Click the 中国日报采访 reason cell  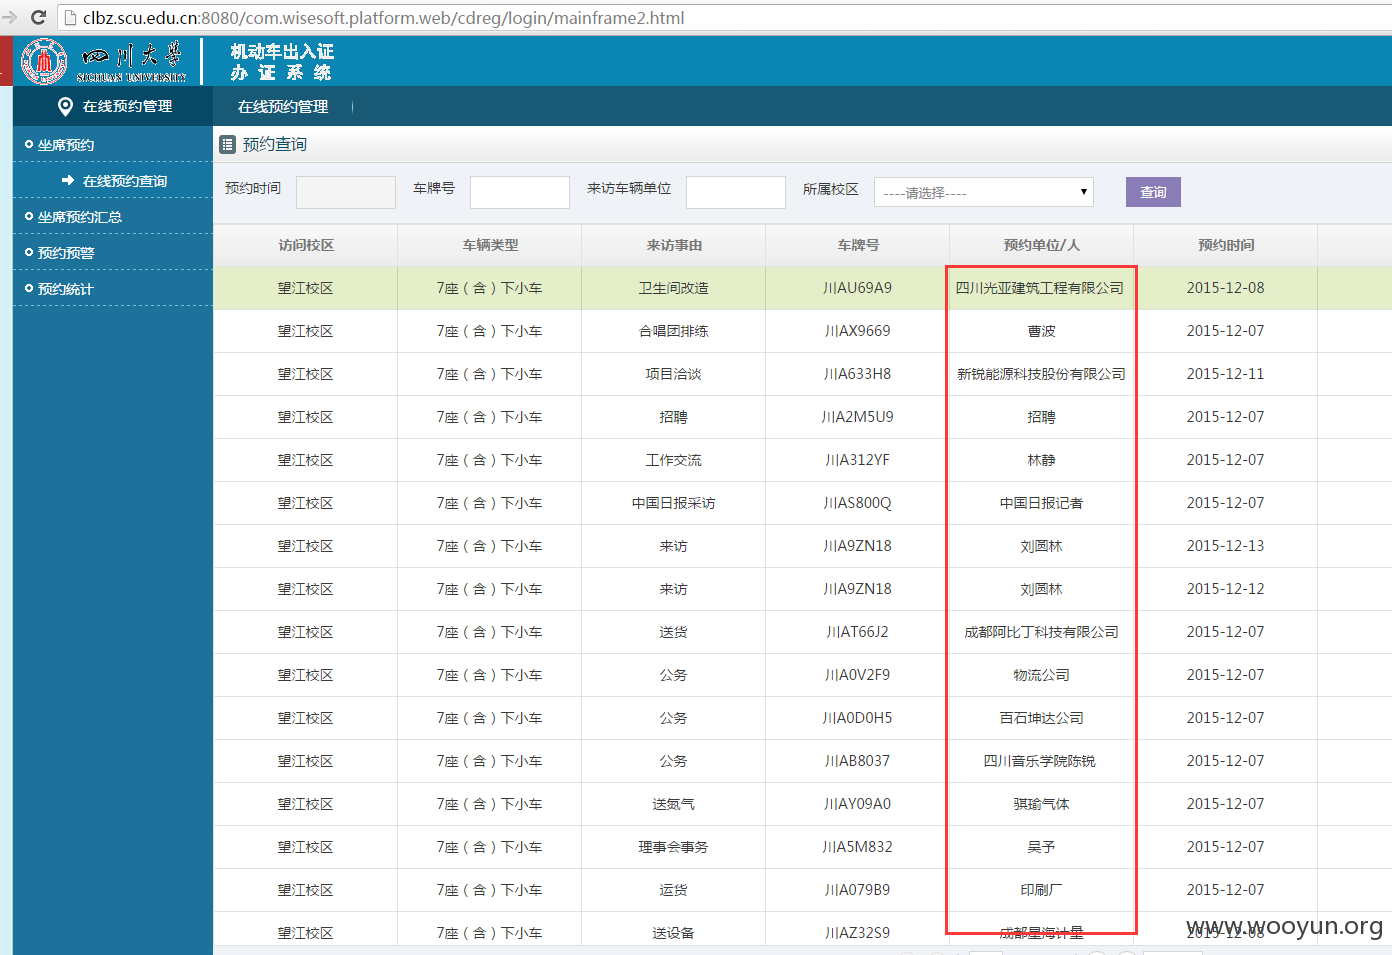coord(674,503)
